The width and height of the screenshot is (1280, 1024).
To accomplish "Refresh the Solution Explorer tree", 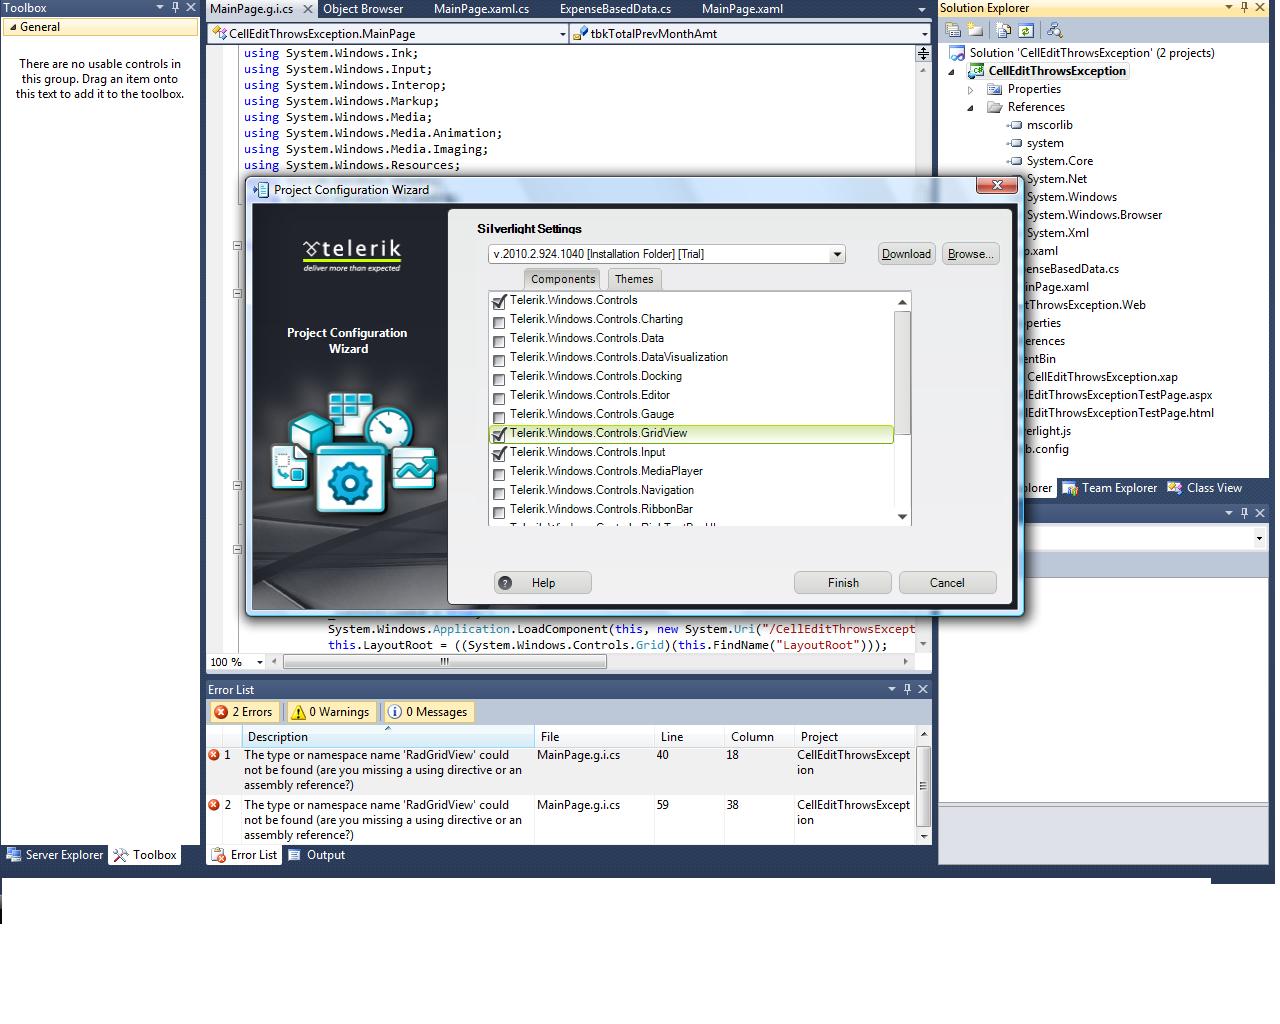I will click(x=1026, y=31).
